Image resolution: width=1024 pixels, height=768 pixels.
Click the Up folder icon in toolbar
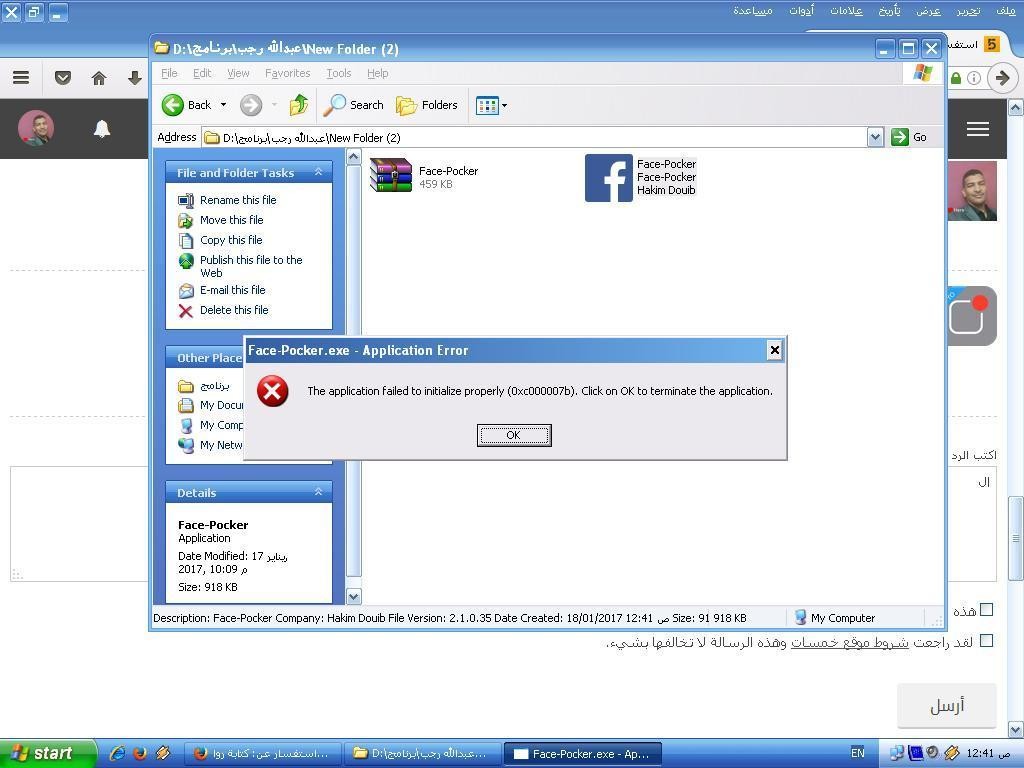click(x=298, y=105)
